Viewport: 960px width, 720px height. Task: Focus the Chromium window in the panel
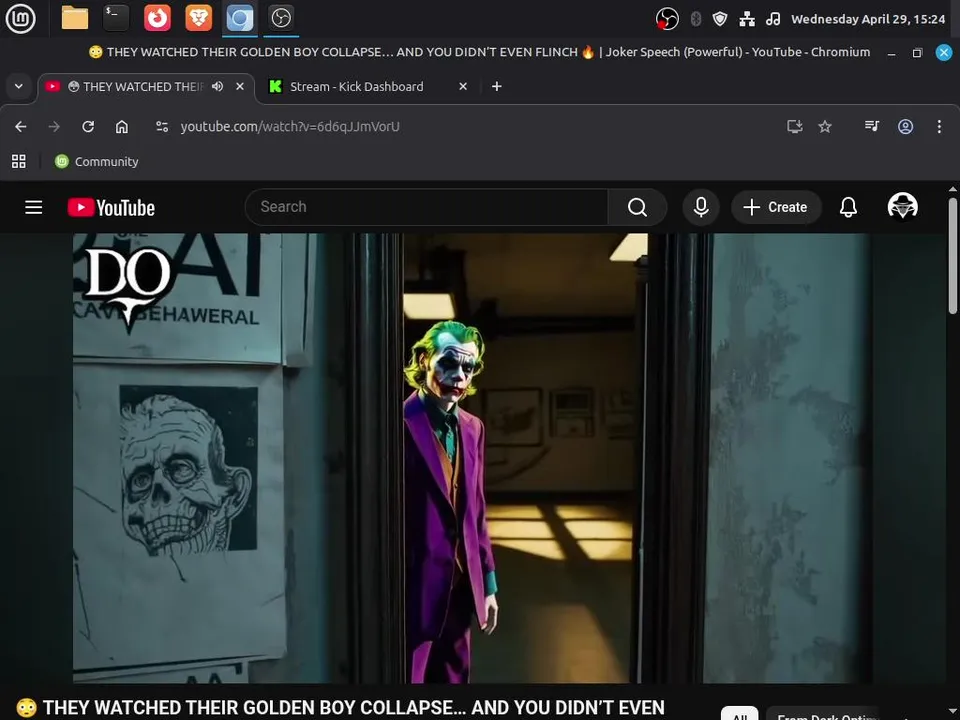[240, 18]
